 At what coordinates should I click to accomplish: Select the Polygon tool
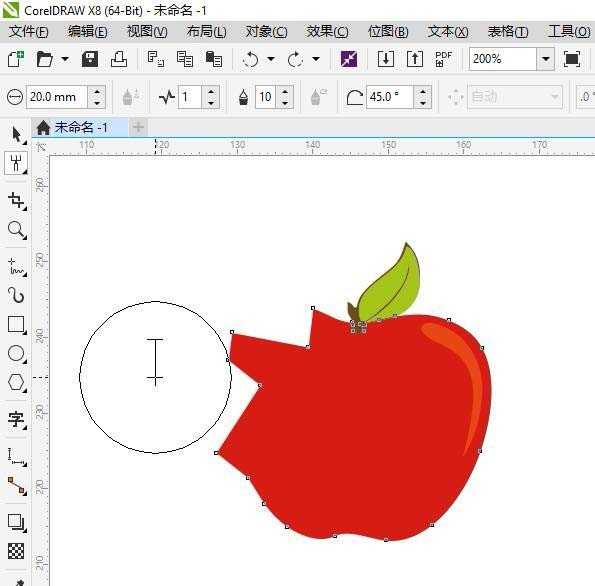coord(17,382)
